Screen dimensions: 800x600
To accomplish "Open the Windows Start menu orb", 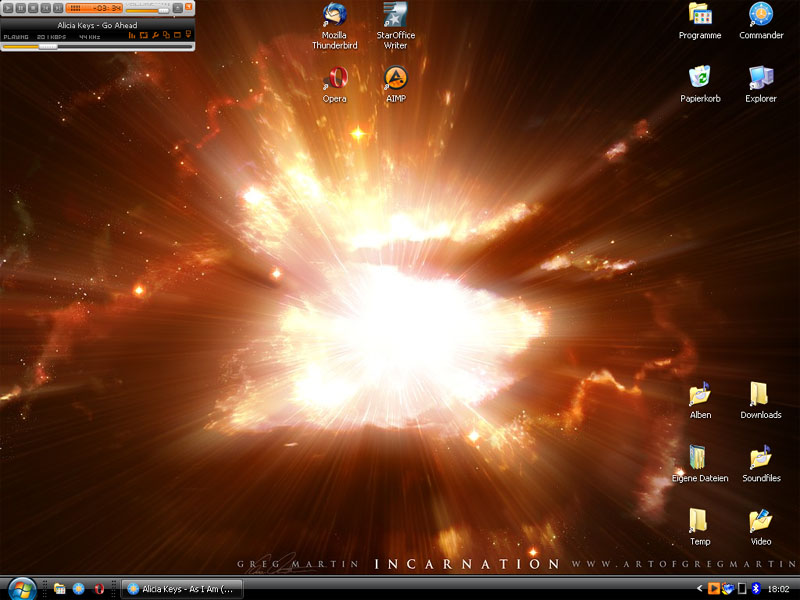I will pyautogui.click(x=22, y=589).
